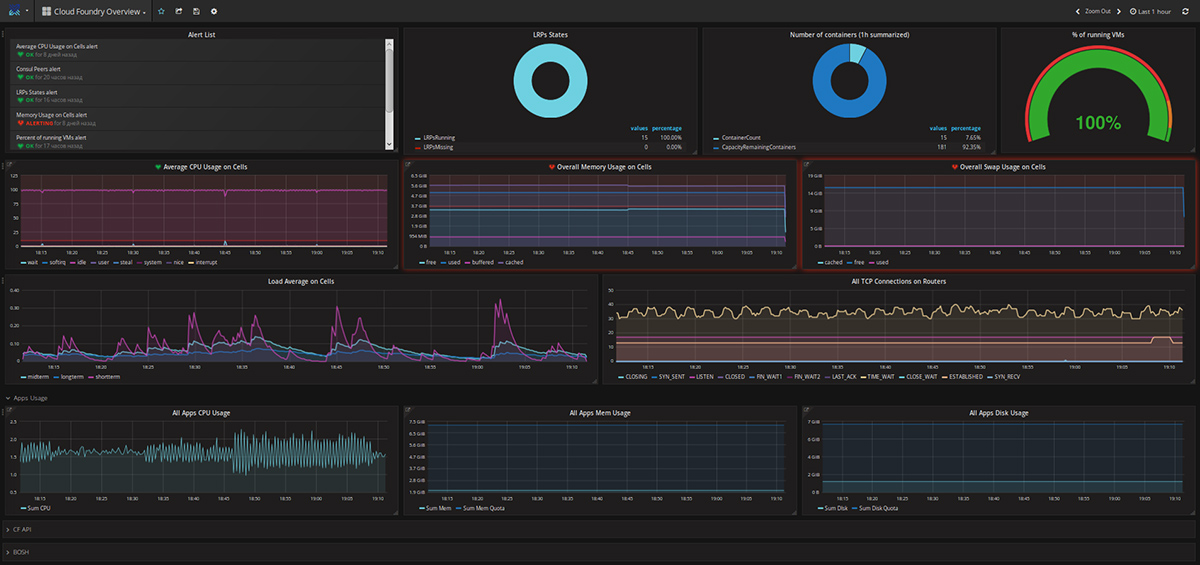This screenshot has height=565, width=1200.
Task: Sort LRPs States legend by percentage column
Action: (x=667, y=128)
